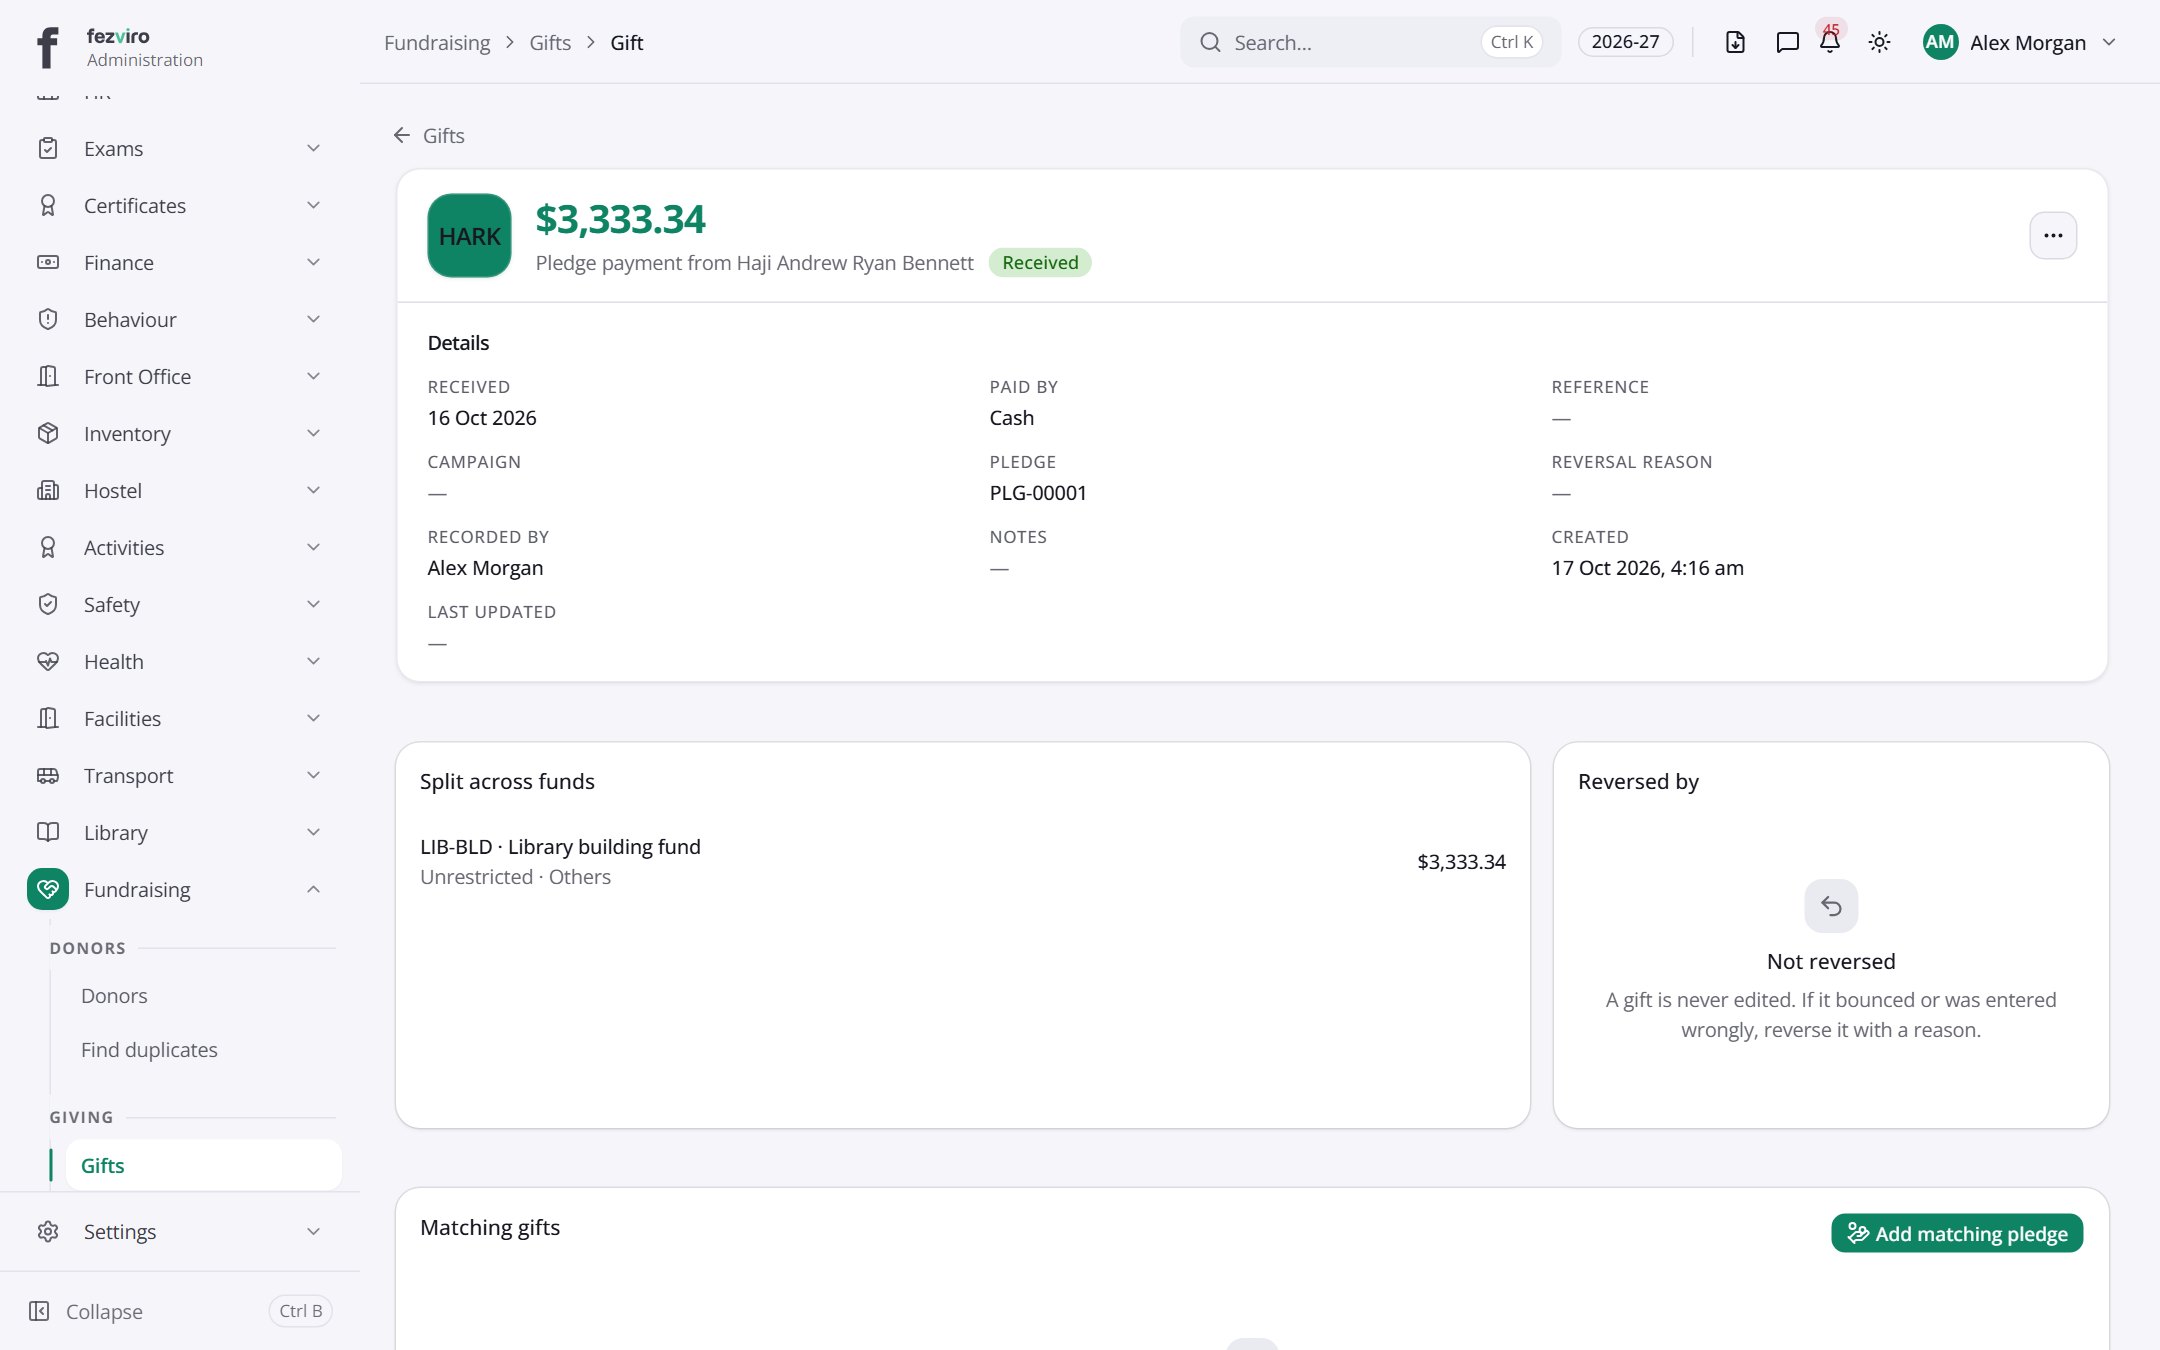Open the three-dot gift actions menu
Viewport: 2160px width, 1350px height.
[x=2053, y=236]
